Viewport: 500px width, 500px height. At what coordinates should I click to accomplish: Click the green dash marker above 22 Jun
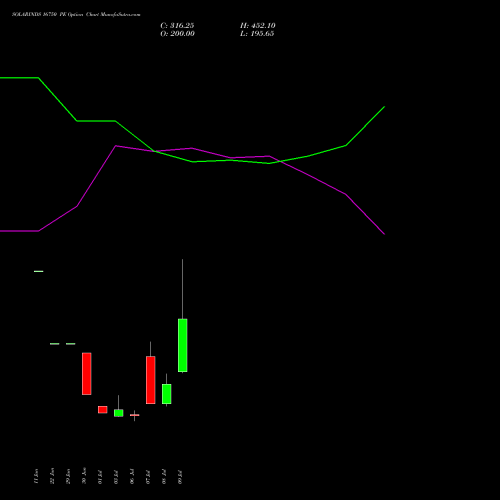tap(55, 344)
